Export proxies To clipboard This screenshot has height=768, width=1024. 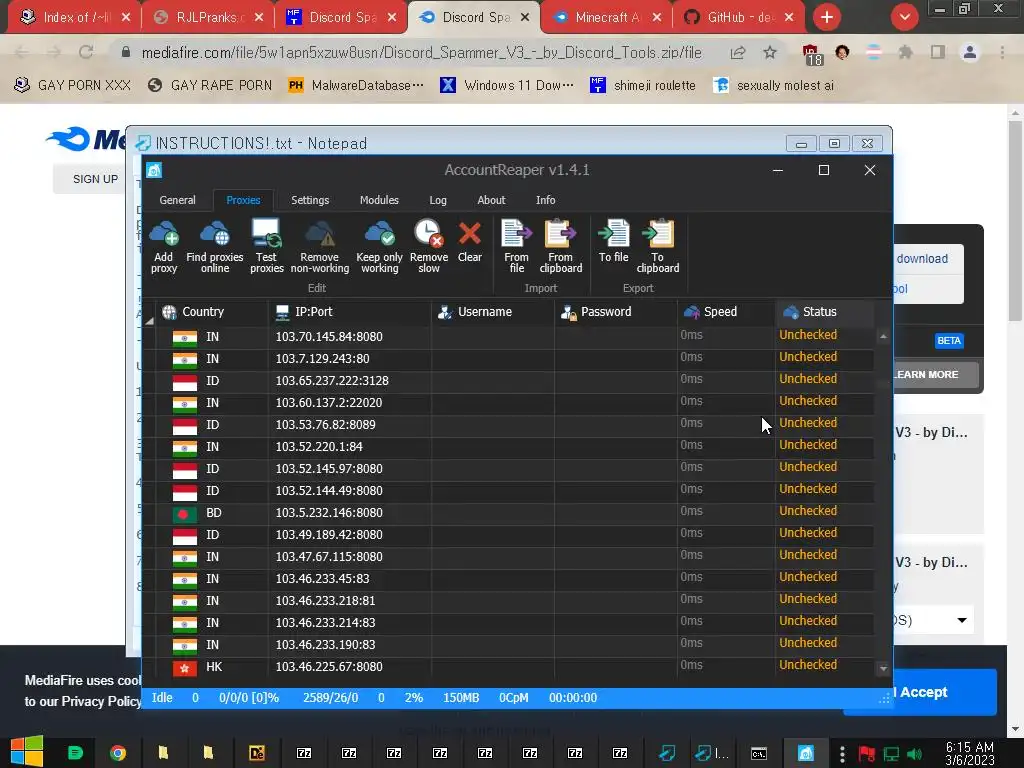point(658,246)
